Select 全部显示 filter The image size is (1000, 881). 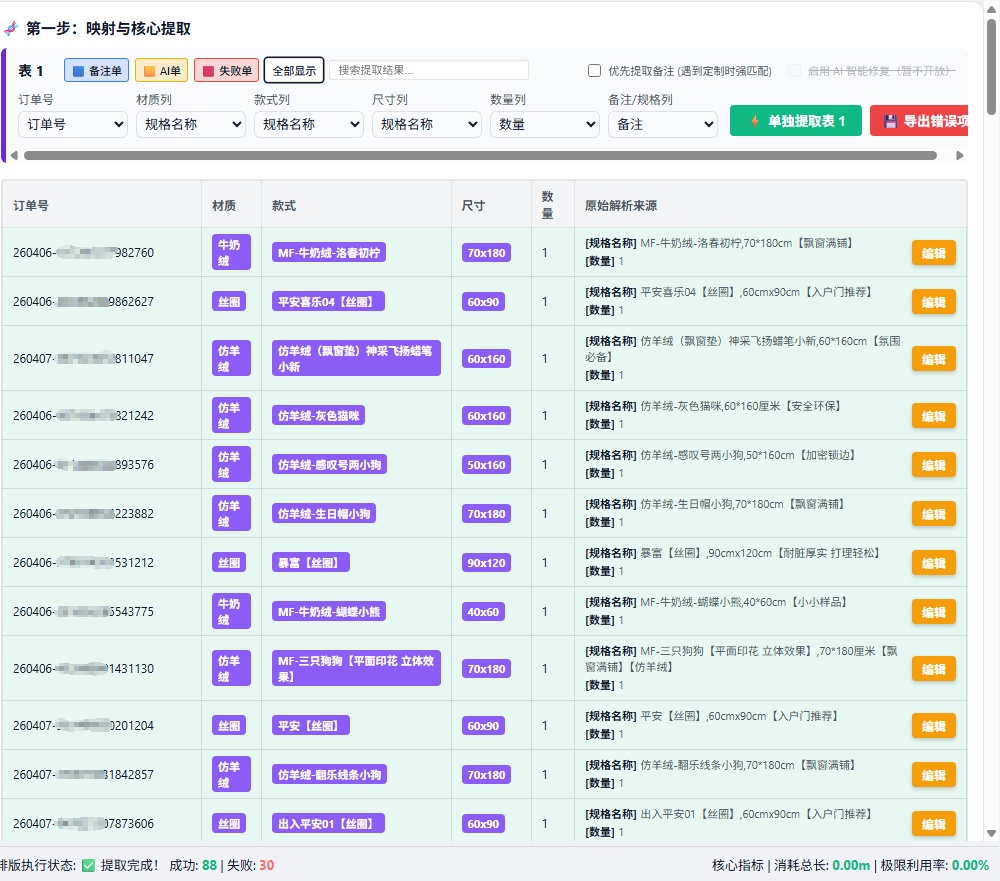tap(294, 70)
